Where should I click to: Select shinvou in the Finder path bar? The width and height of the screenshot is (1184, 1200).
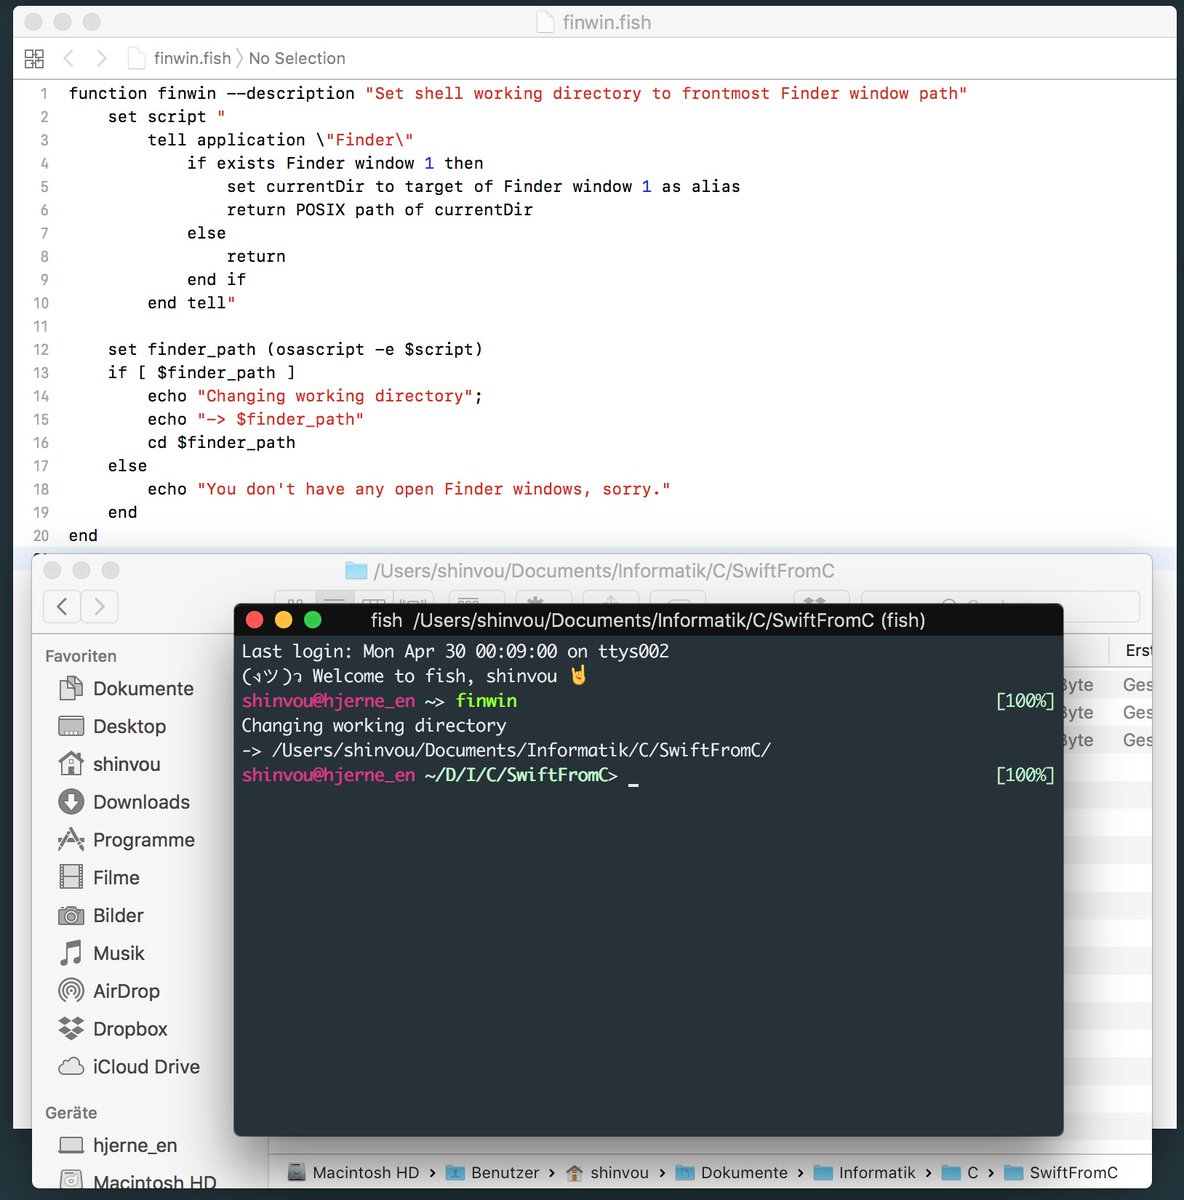point(607,1173)
